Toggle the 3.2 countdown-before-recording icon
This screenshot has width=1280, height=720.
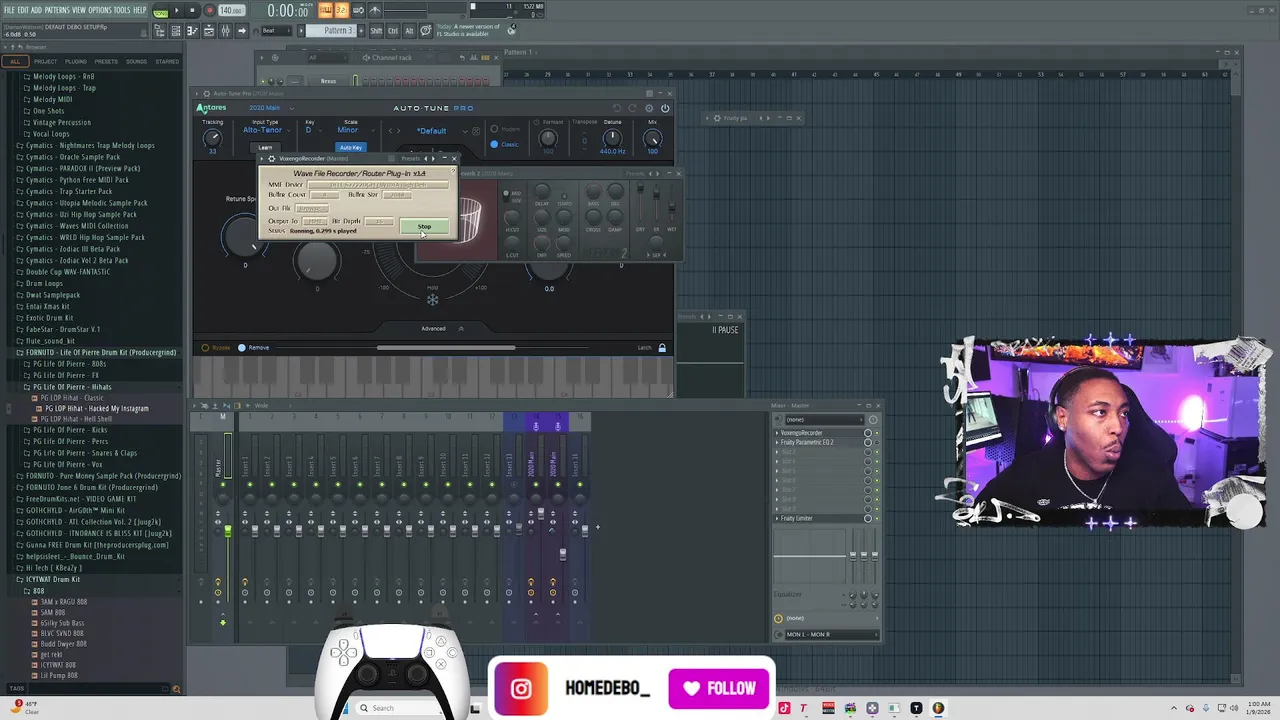[x=342, y=10]
